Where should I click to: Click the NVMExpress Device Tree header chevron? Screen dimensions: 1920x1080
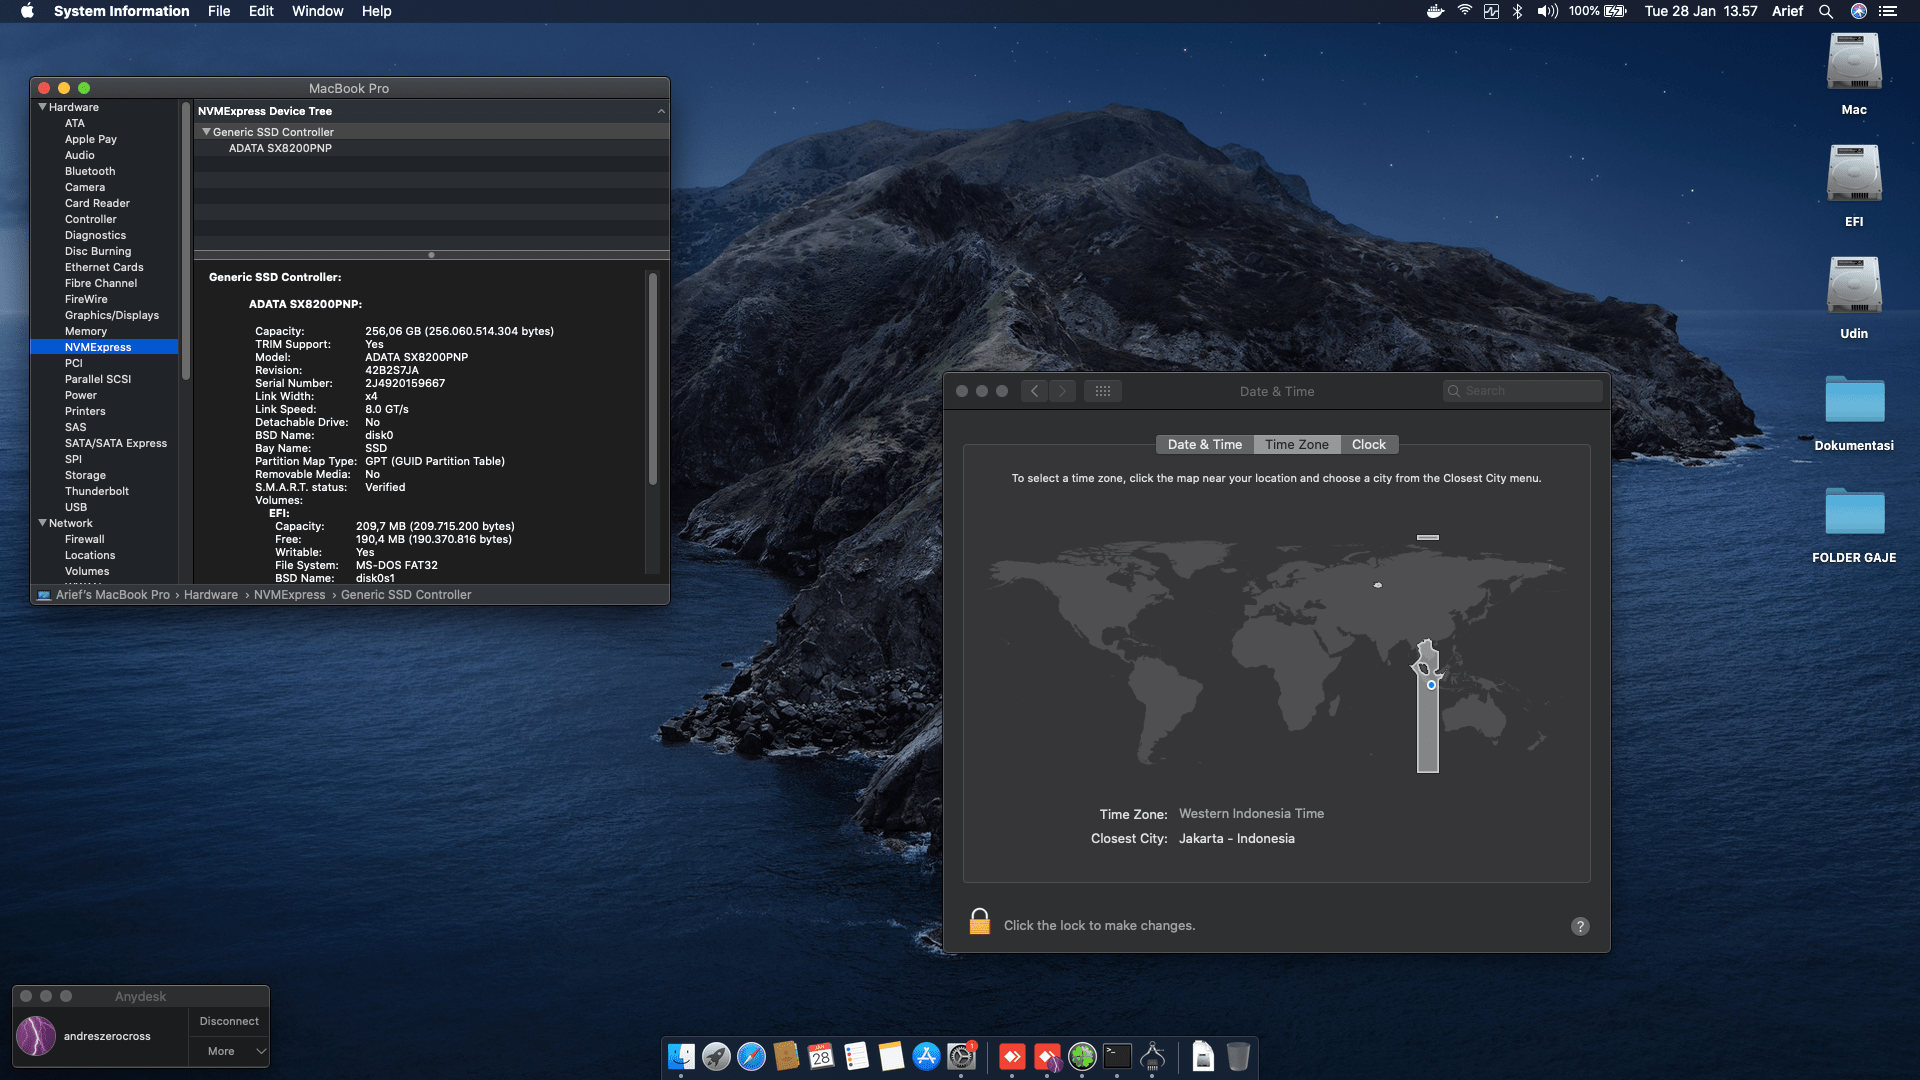tap(661, 111)
